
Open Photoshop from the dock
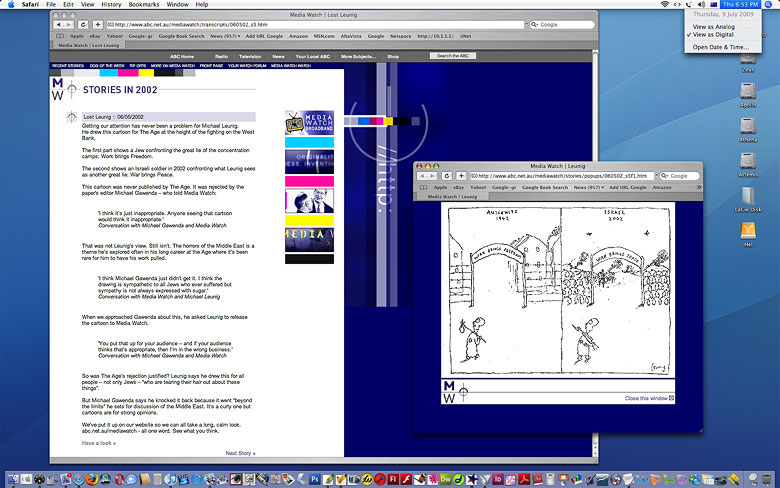tap(314, 479)
